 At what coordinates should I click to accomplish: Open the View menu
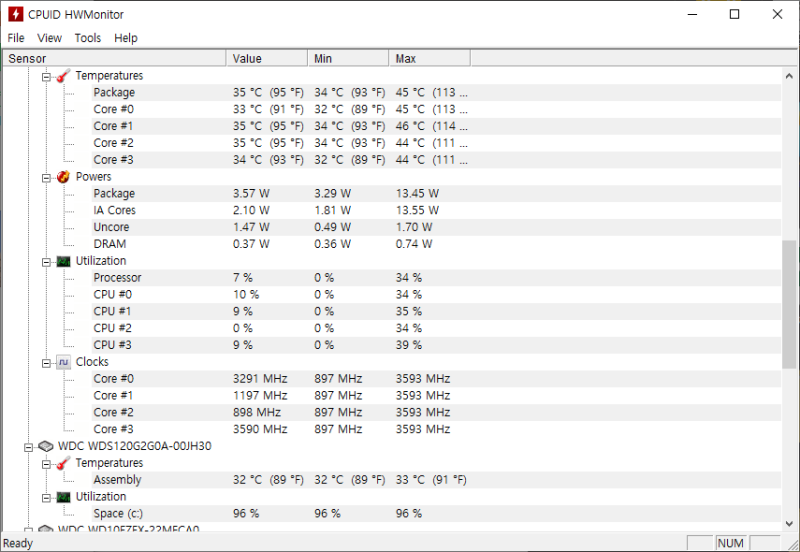point(49,38)
